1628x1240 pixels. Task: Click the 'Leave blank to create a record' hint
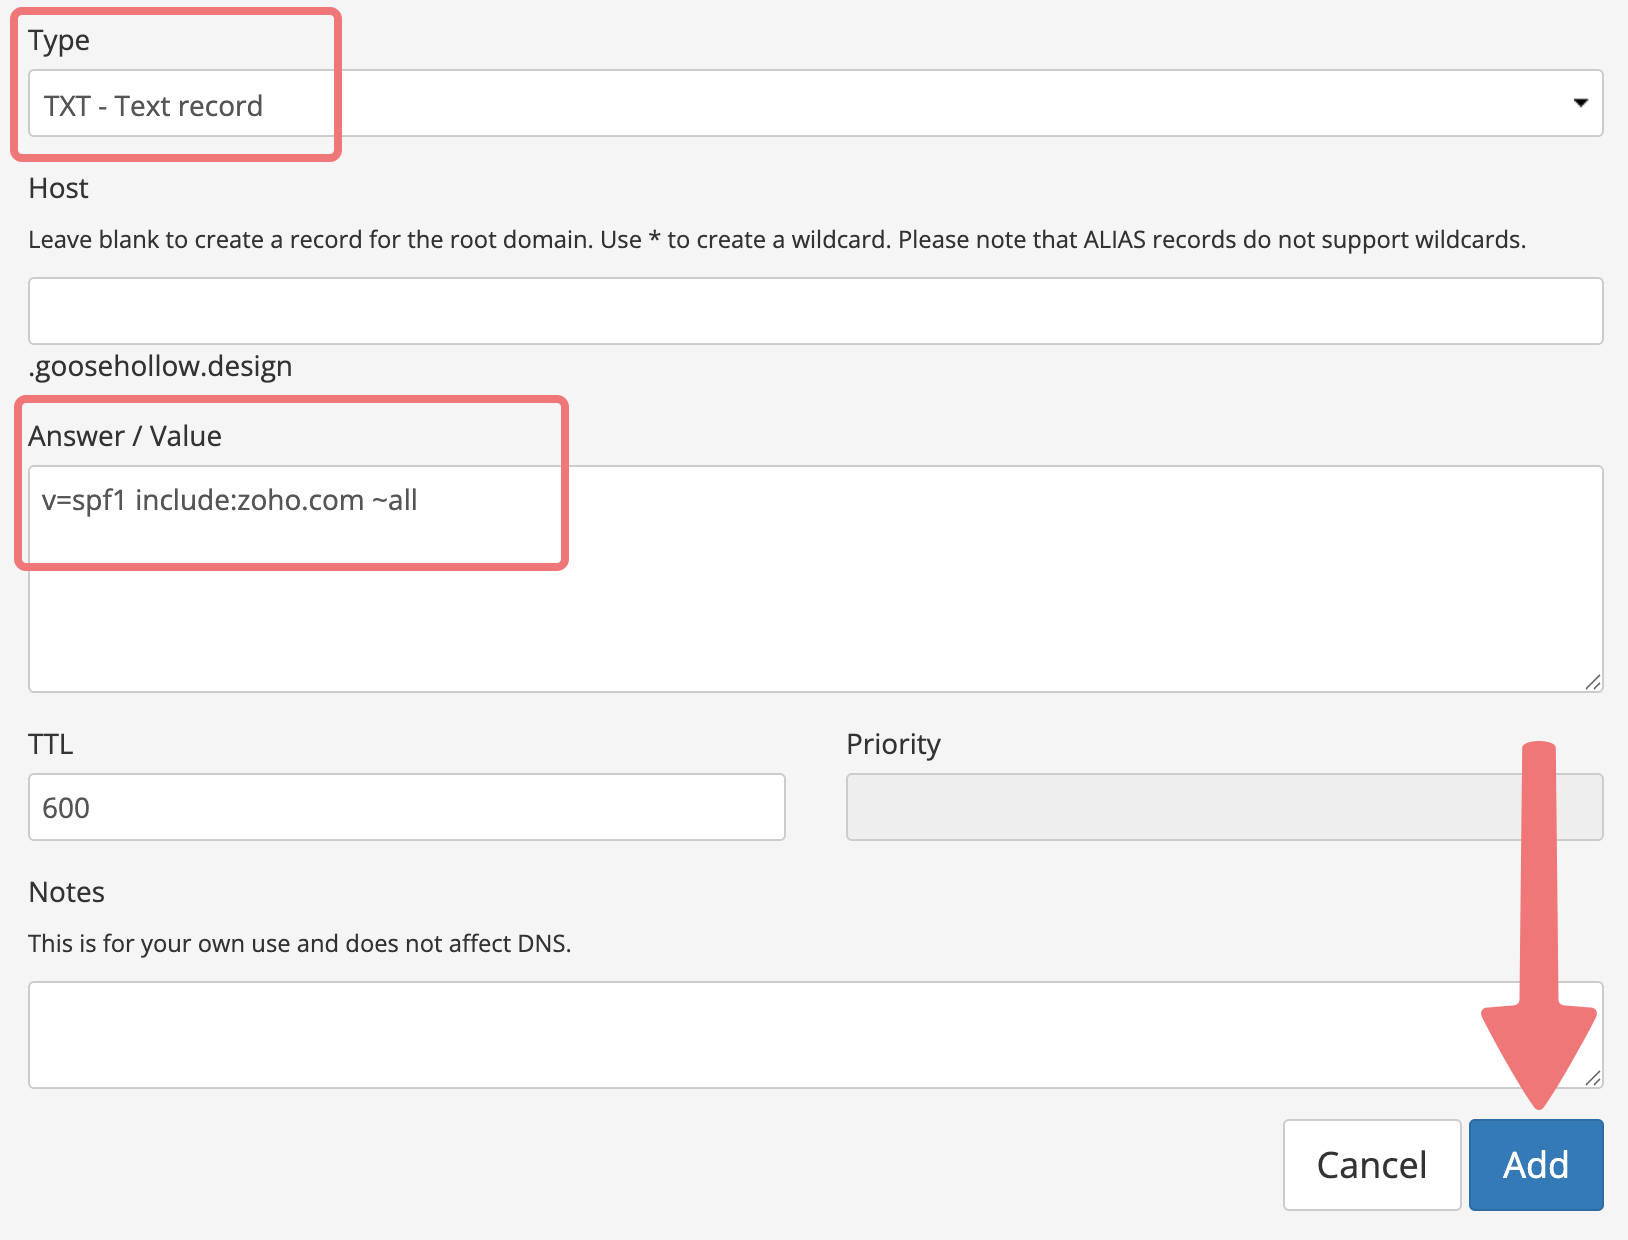point(777,240)
